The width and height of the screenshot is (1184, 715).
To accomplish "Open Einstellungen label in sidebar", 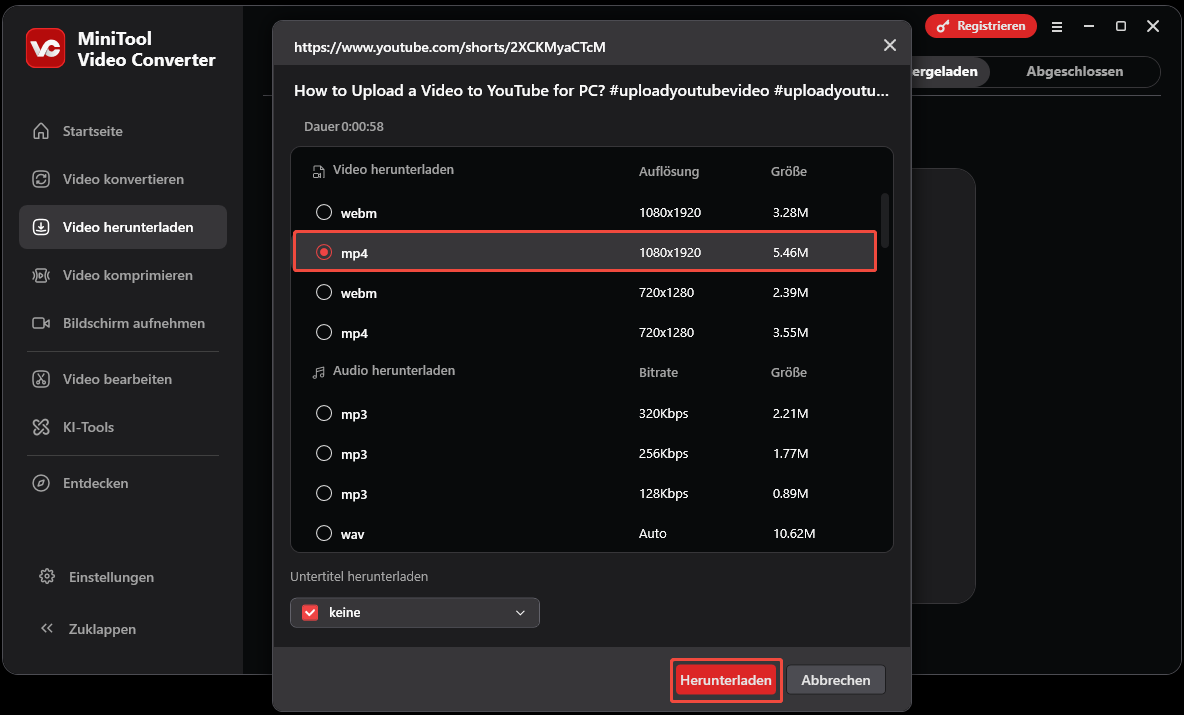I will pos(111,577).
